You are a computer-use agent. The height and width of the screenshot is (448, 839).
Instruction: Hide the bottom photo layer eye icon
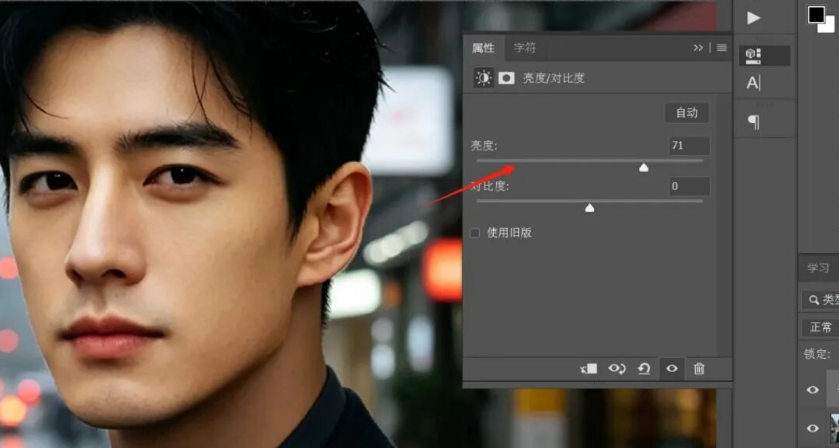[812, 428]
